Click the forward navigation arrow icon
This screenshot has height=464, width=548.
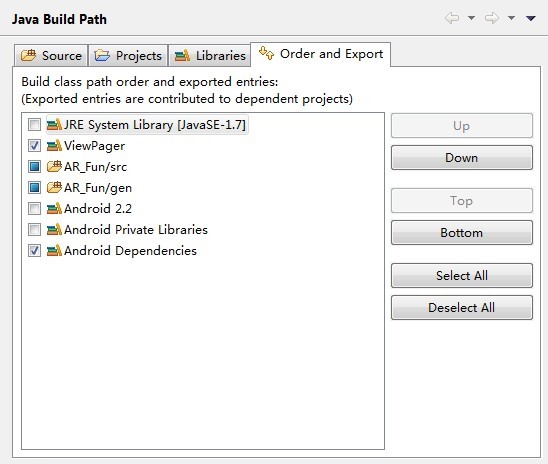pos(492,18)
